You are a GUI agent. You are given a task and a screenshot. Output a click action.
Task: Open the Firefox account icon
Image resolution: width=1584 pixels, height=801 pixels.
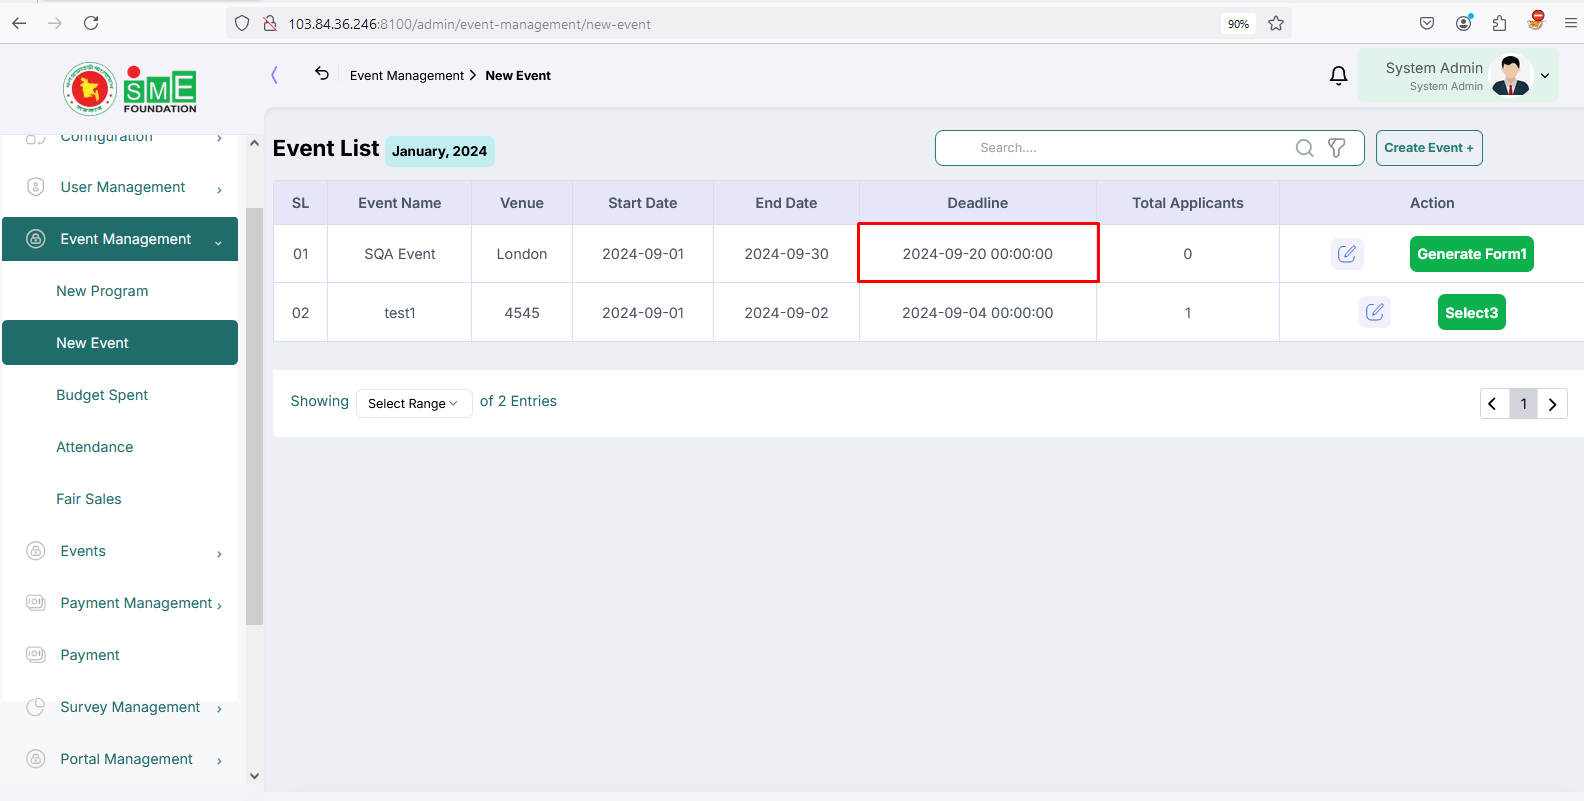tap(1464, 23)
